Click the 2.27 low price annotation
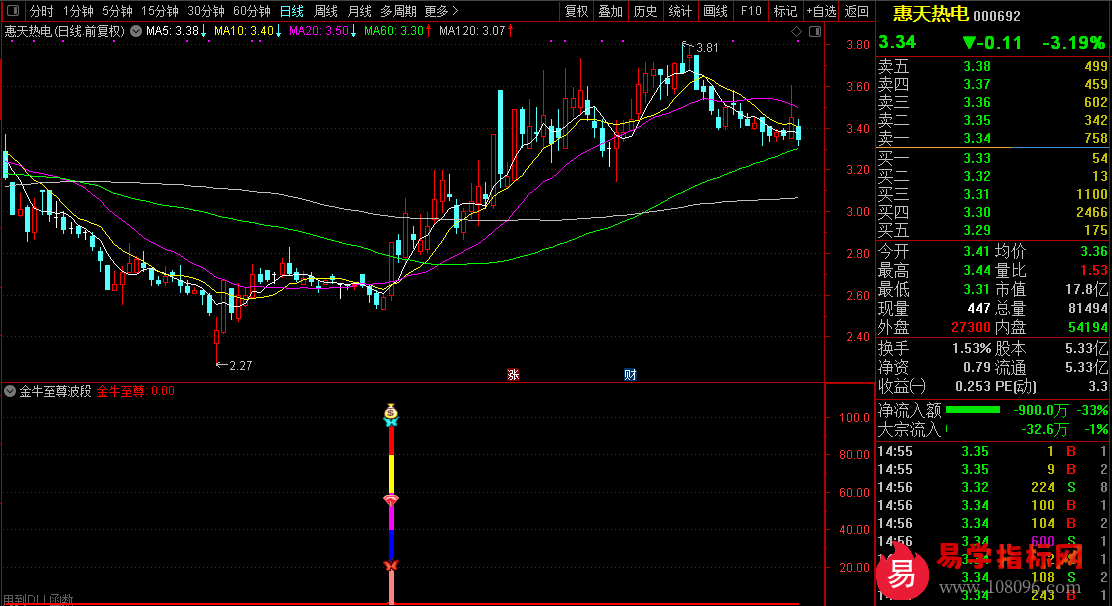The width and height of the screenshot is (1112, 606). [x=241, y=366]
